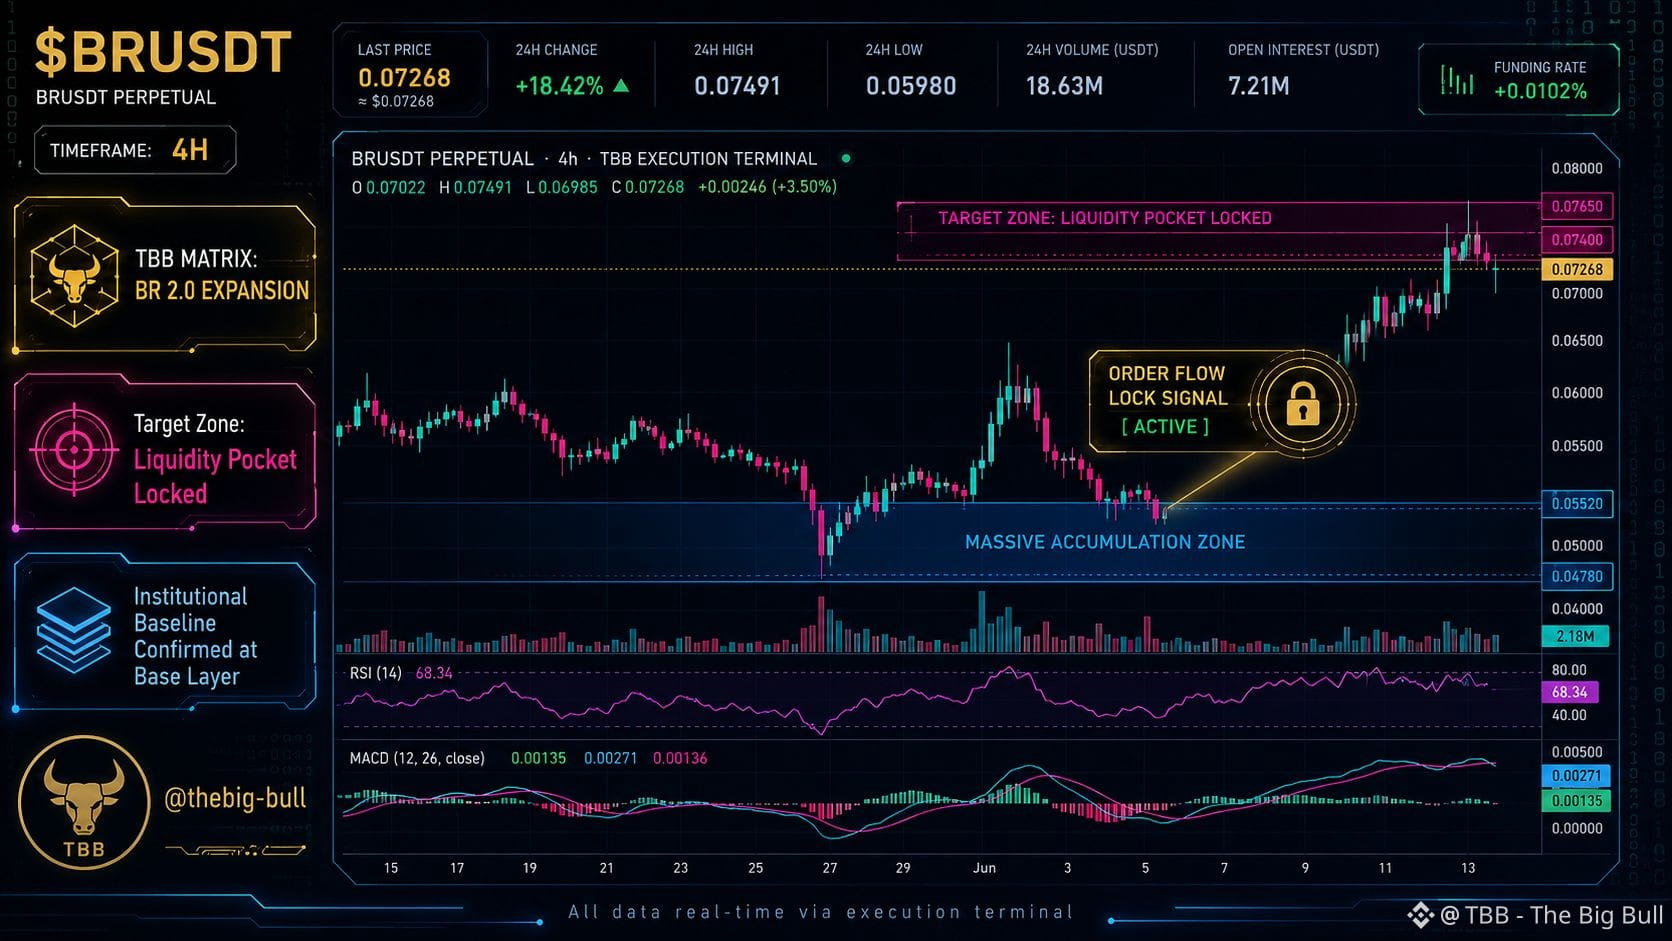1672x941 pixels.
Task: Click the RSI (14) indicator label
Action: coord(376,673)
